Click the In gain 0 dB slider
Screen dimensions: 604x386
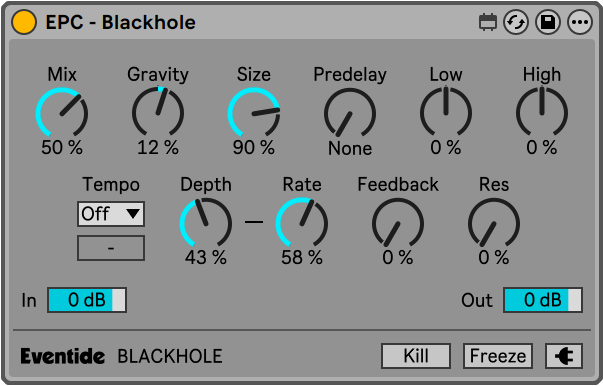point(87,300)
